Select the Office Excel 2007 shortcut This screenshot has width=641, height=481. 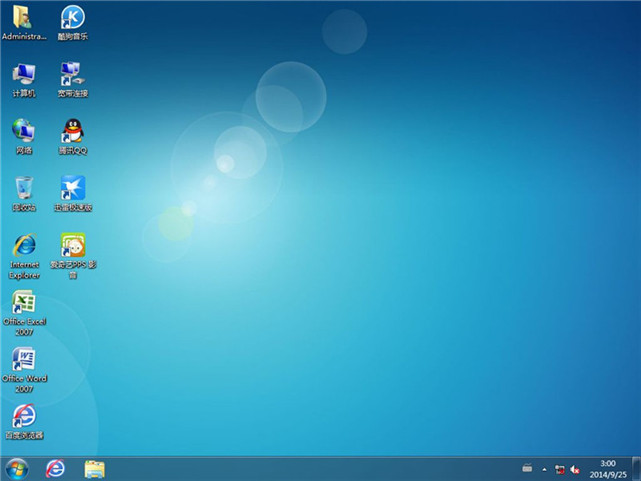pos(24,313)
